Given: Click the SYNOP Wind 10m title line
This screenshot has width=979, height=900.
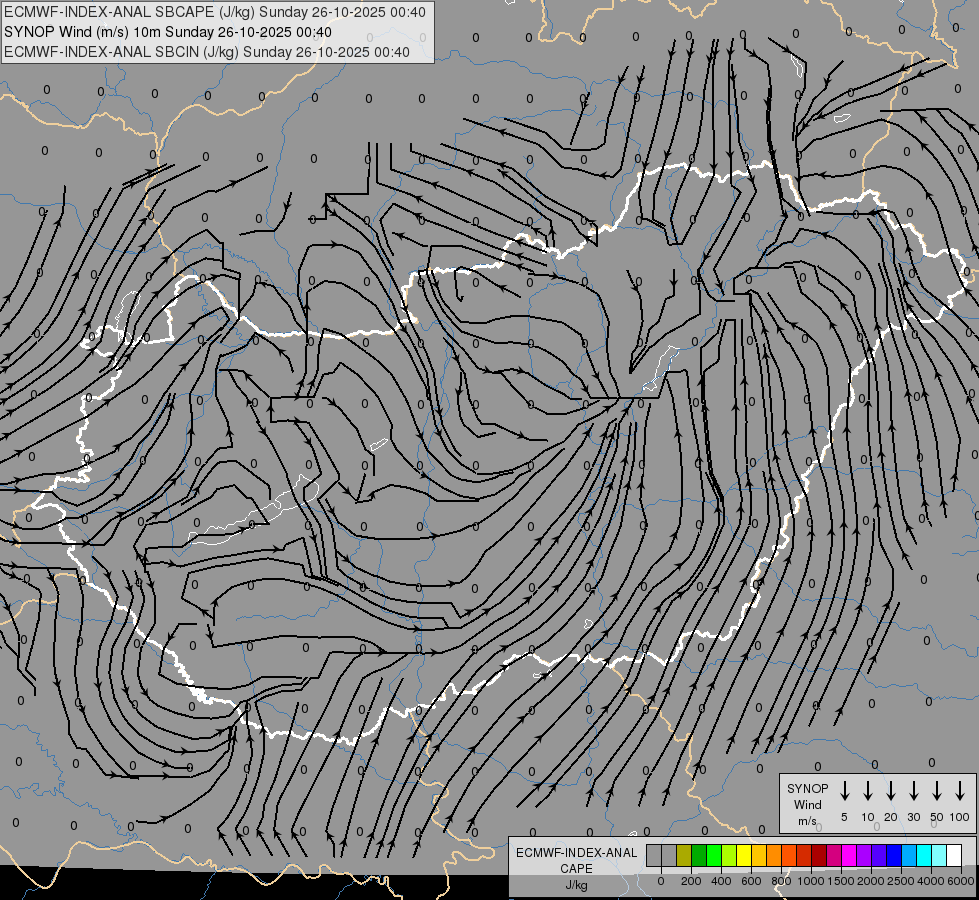Looking at the screenshot, I should [x=168, y=32].
